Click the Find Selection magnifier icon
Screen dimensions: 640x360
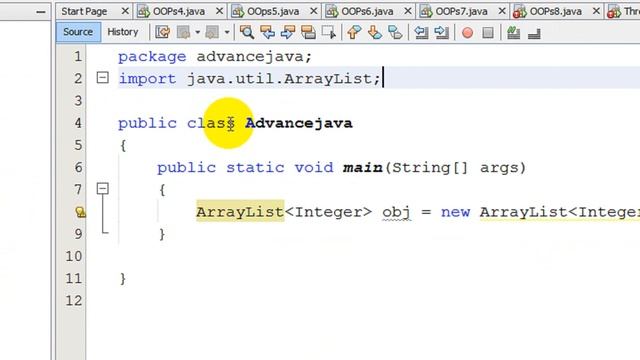pos(247,32)
